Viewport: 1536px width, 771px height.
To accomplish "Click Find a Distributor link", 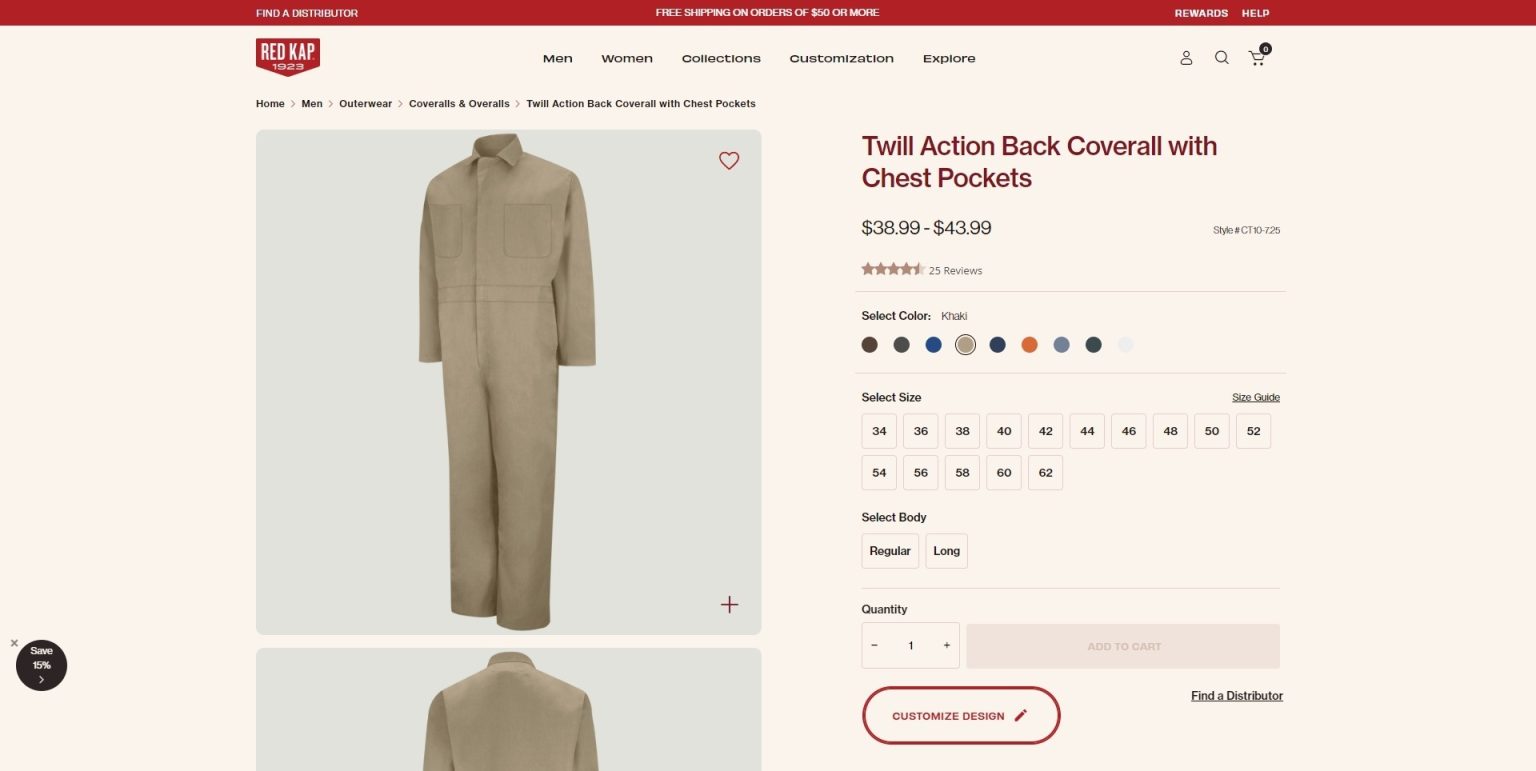I will (1237, 695).
